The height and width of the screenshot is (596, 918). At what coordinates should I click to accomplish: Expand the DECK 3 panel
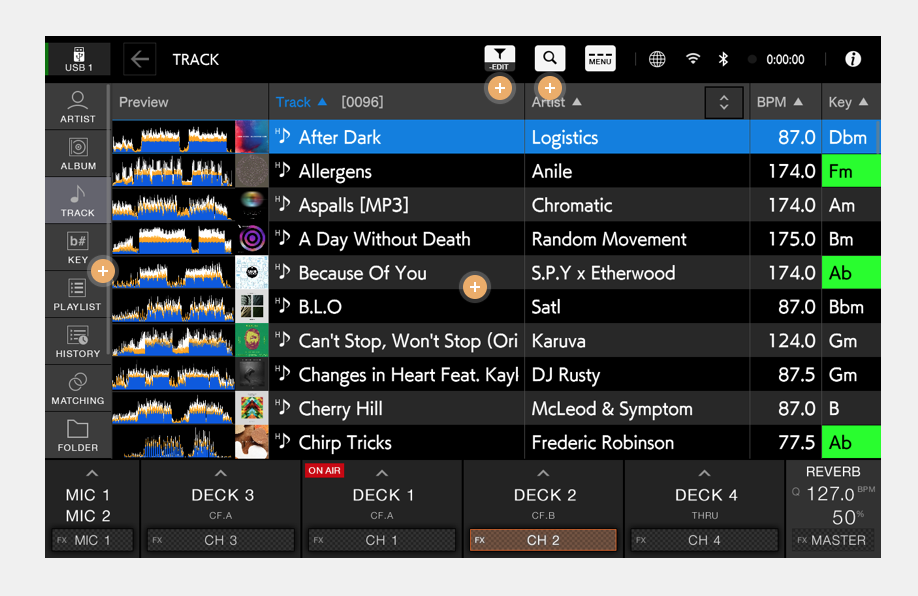[x=220, y=475]
